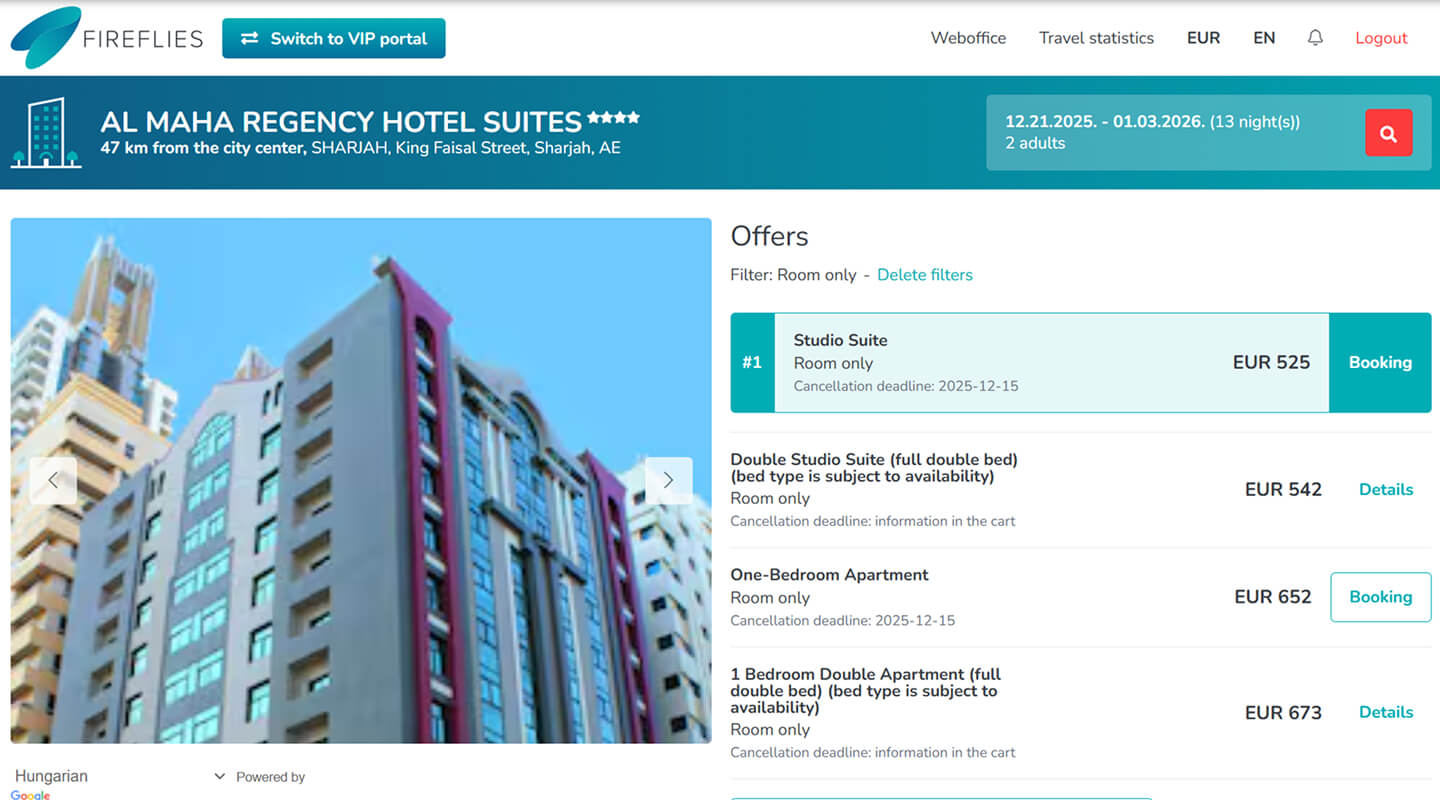
Task: Open the notifications bell
Action: [x=1315, y=38]
